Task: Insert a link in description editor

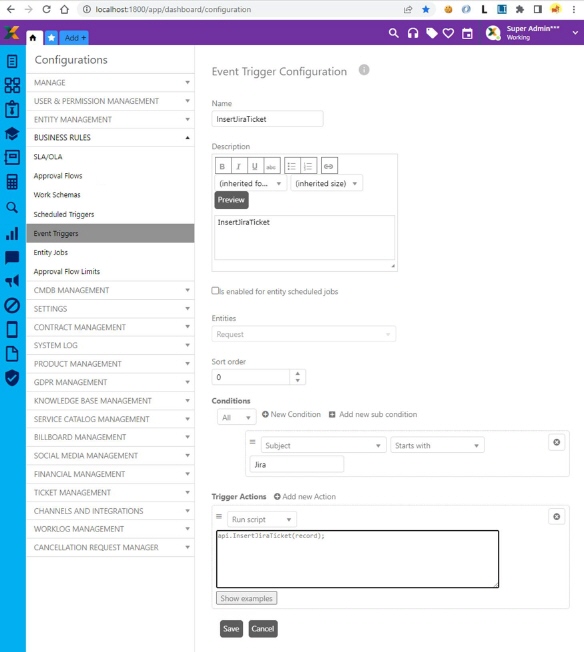Action: click(329, 166)
